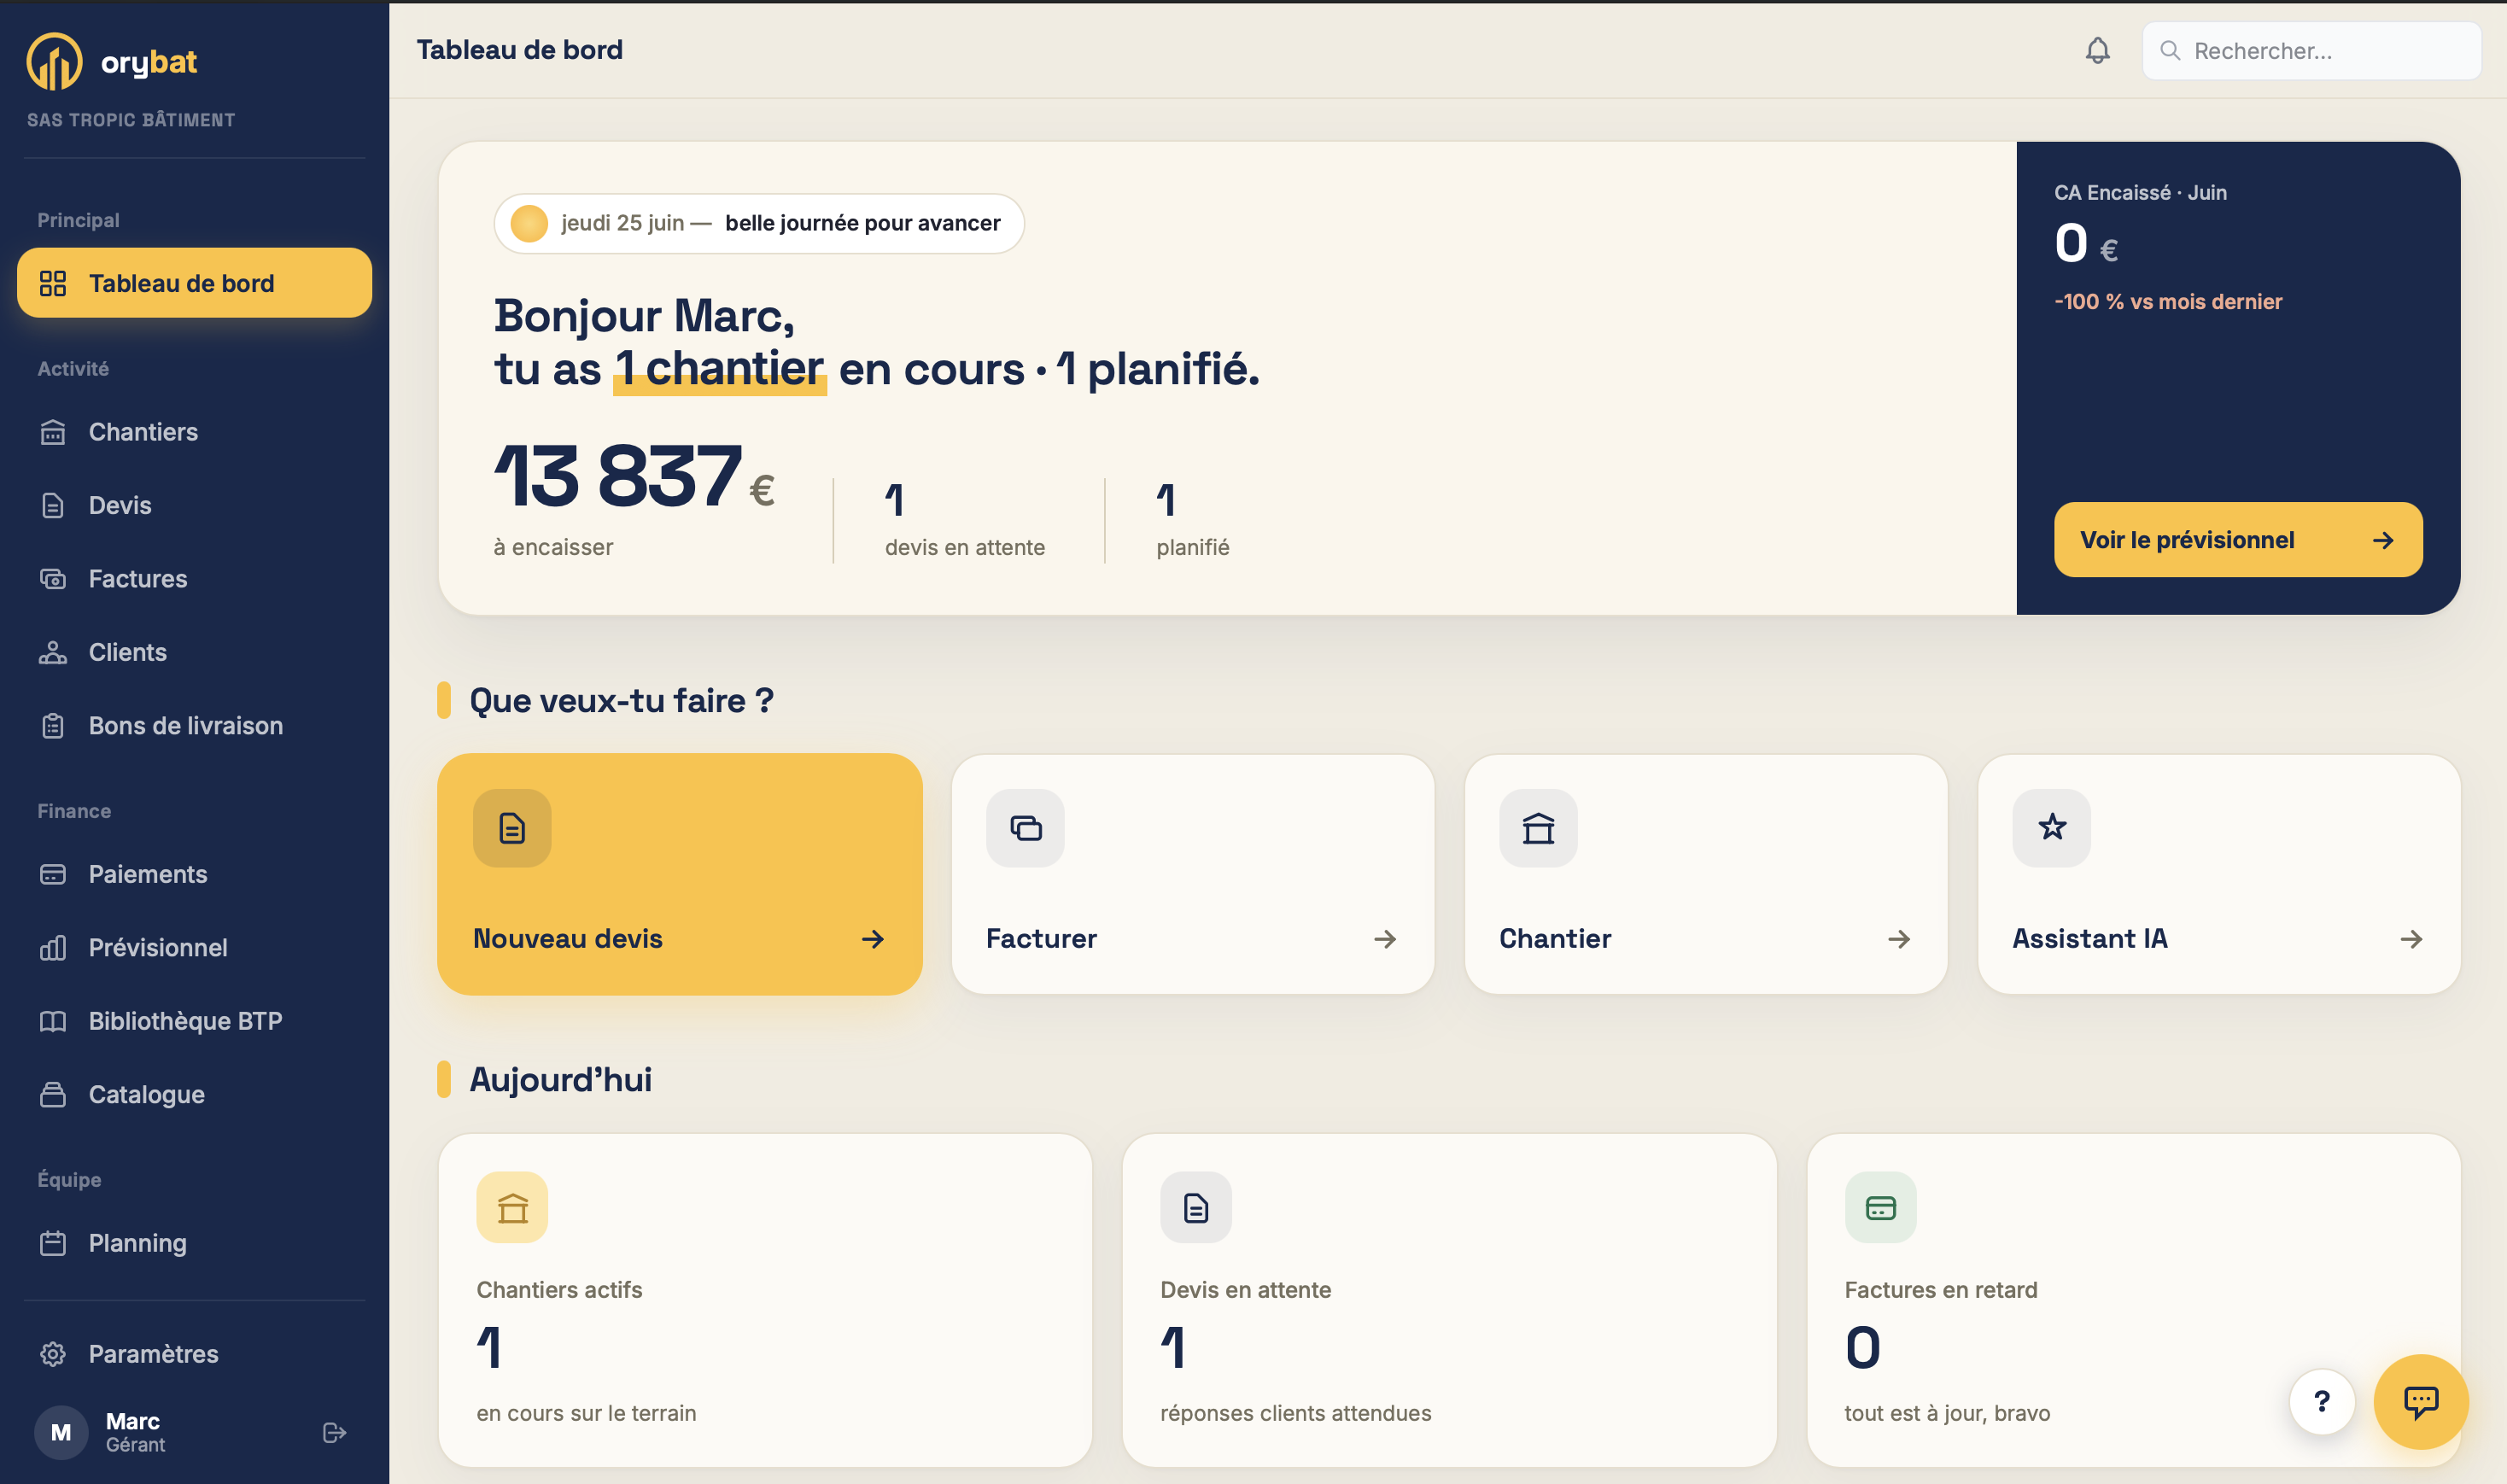Viewport: 2507px width, 1484px height.
Task: Go to Paiements
Action: [194, 874]
